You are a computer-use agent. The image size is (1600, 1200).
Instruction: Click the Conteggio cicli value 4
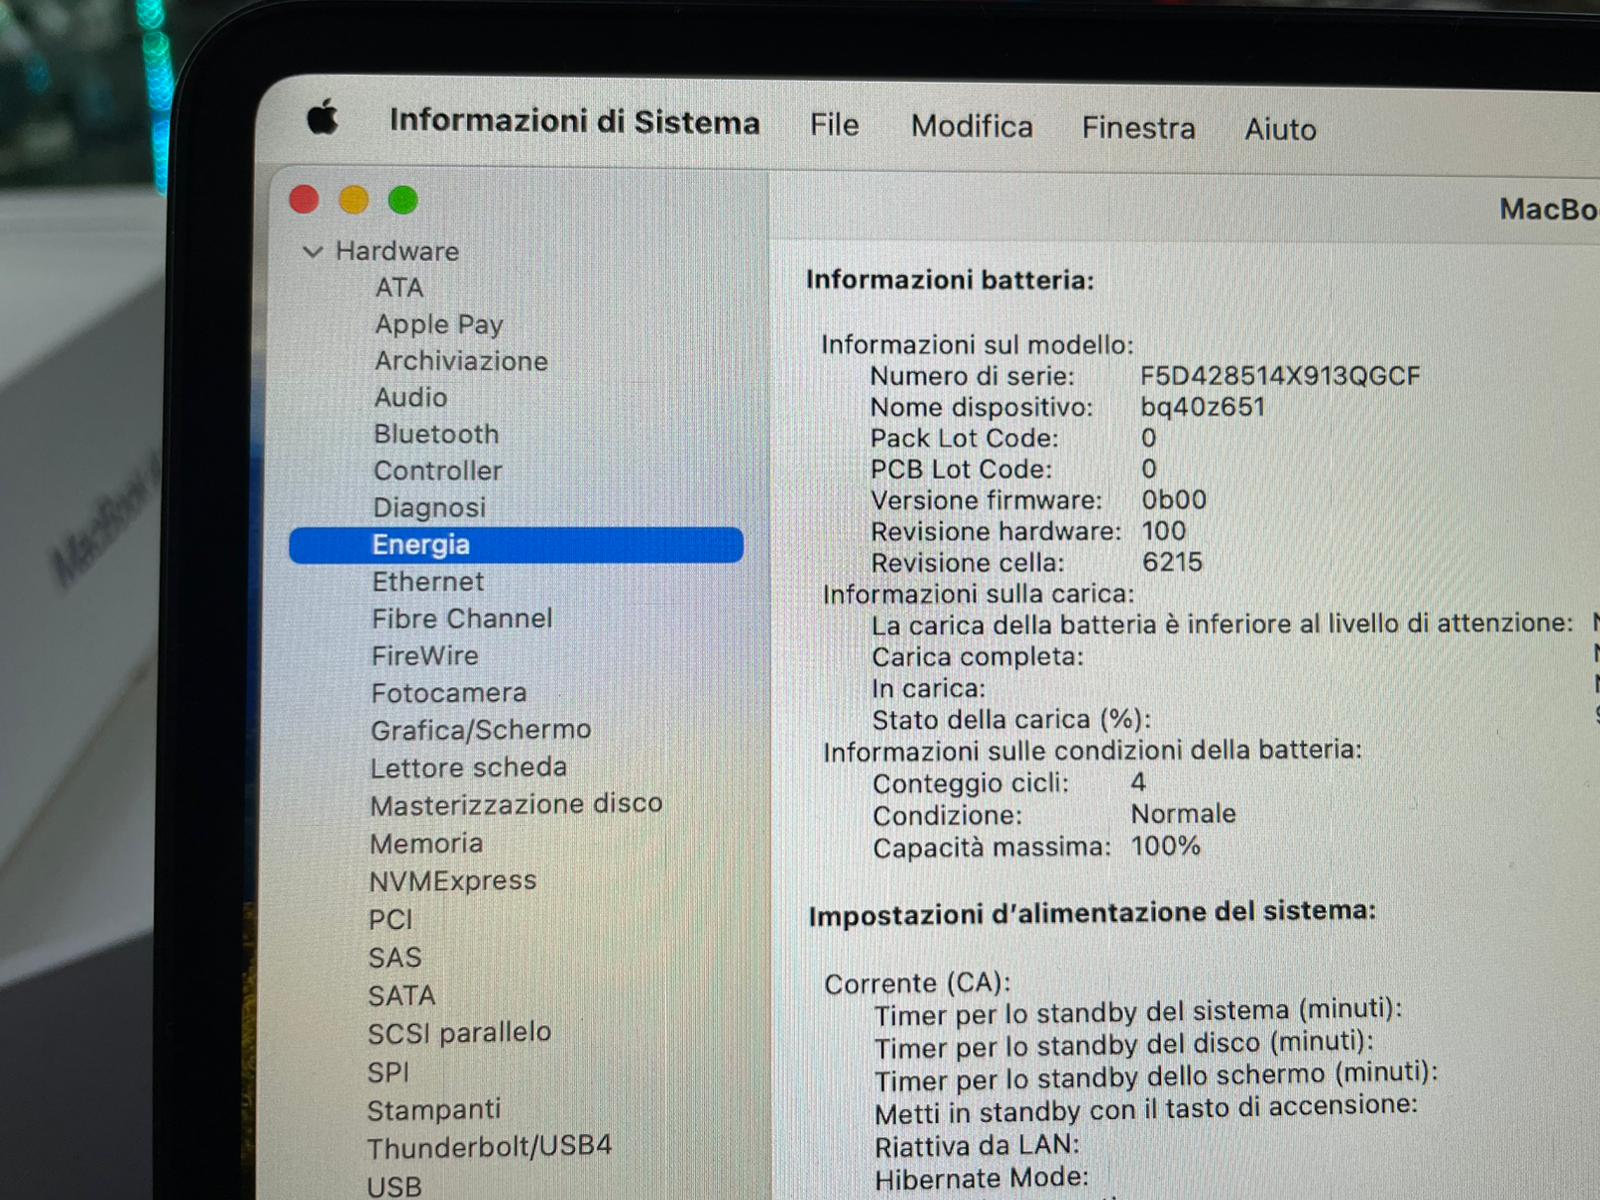click(1138, 782)
